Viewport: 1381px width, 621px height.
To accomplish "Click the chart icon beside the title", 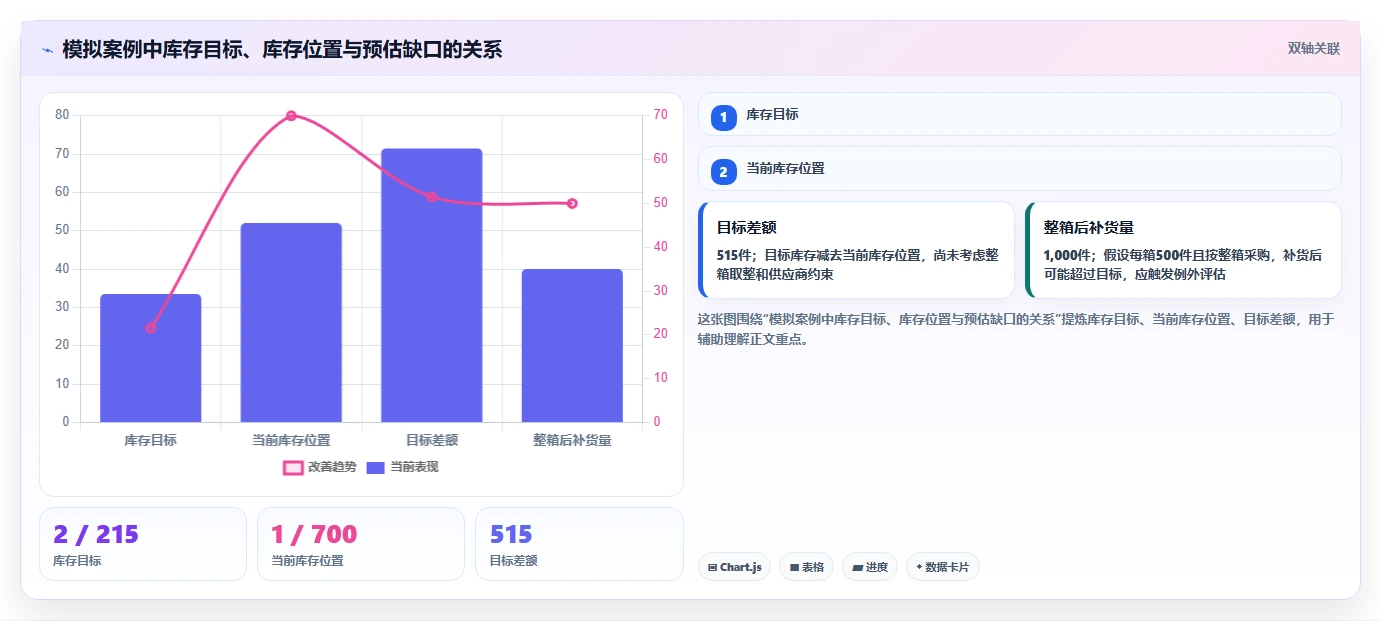I will click(47, 49).
